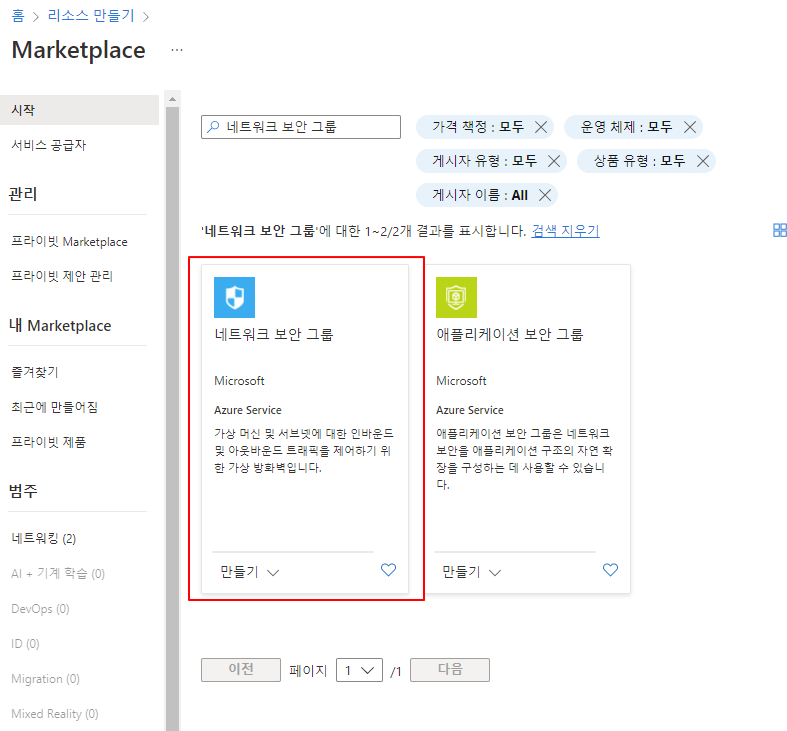Open the 네트워크 보안 그룹 card title
Image resolution: width=787 pixels, height=731 pixels.
tap(274, 334)
